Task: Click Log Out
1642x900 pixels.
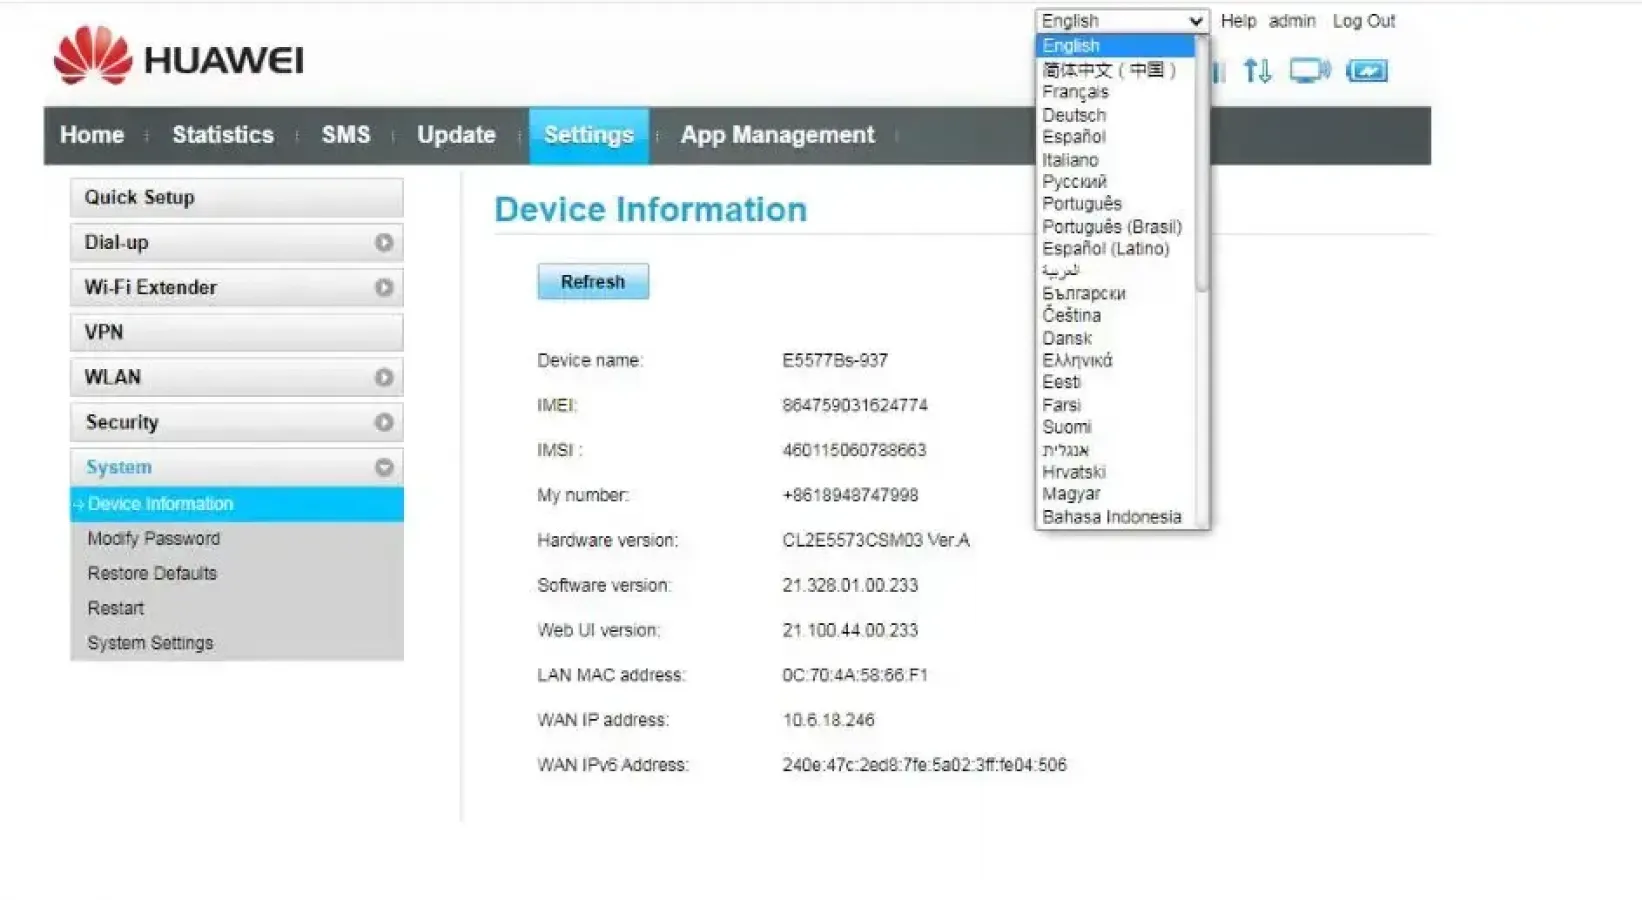Action: tap(1363, 21)
